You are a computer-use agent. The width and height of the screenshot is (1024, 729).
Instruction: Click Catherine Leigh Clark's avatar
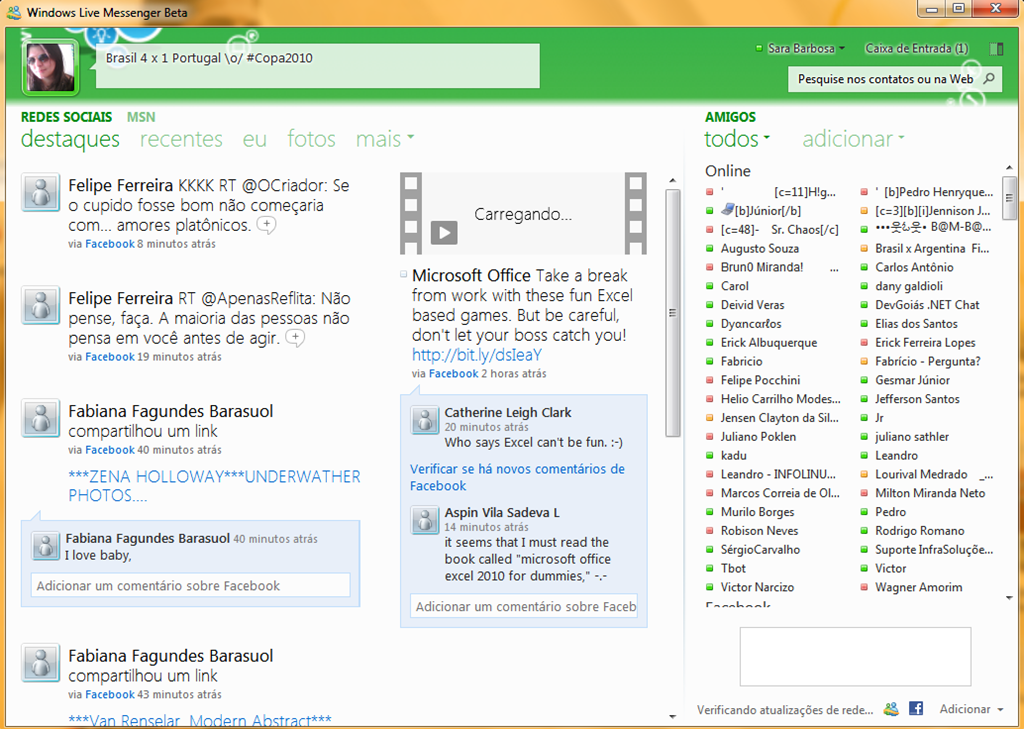426,421
